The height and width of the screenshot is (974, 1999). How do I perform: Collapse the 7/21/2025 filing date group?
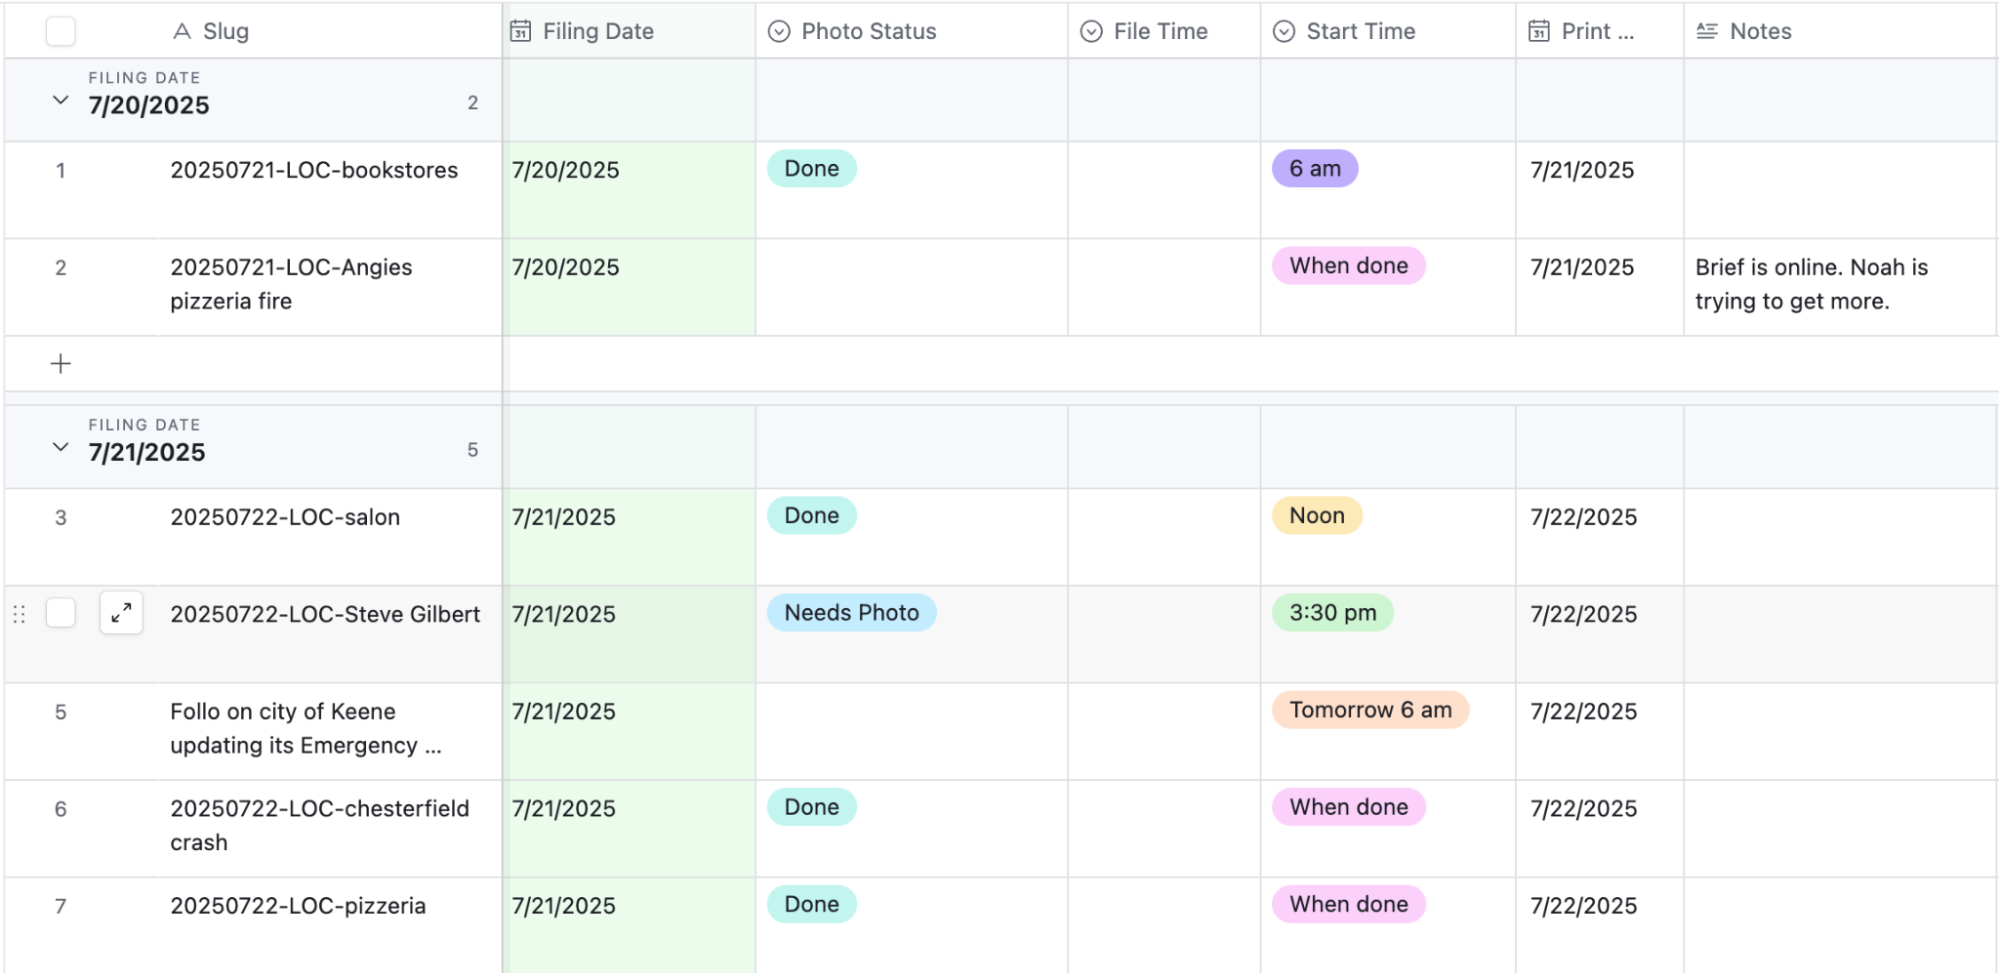pos(60,447)
